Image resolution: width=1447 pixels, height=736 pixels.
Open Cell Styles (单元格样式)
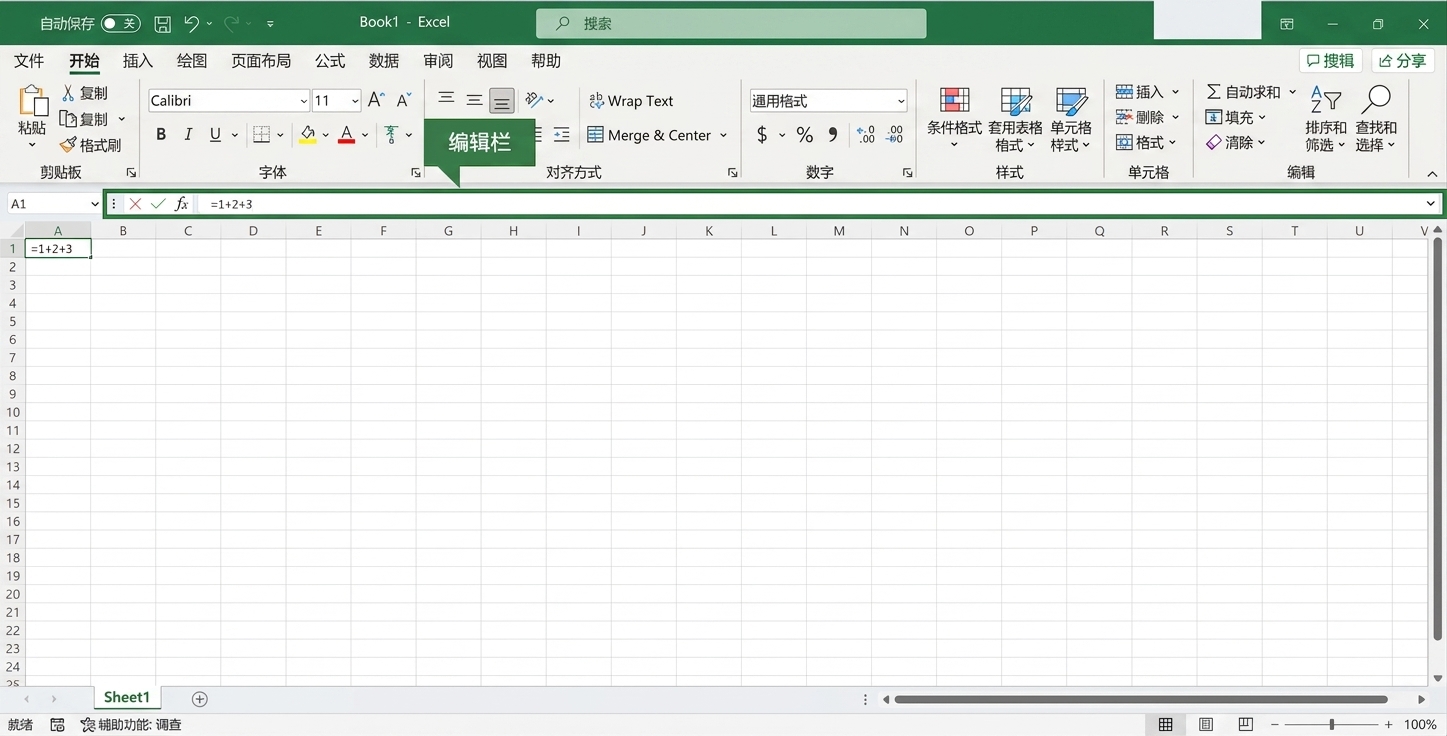(x=1071, y=118)
